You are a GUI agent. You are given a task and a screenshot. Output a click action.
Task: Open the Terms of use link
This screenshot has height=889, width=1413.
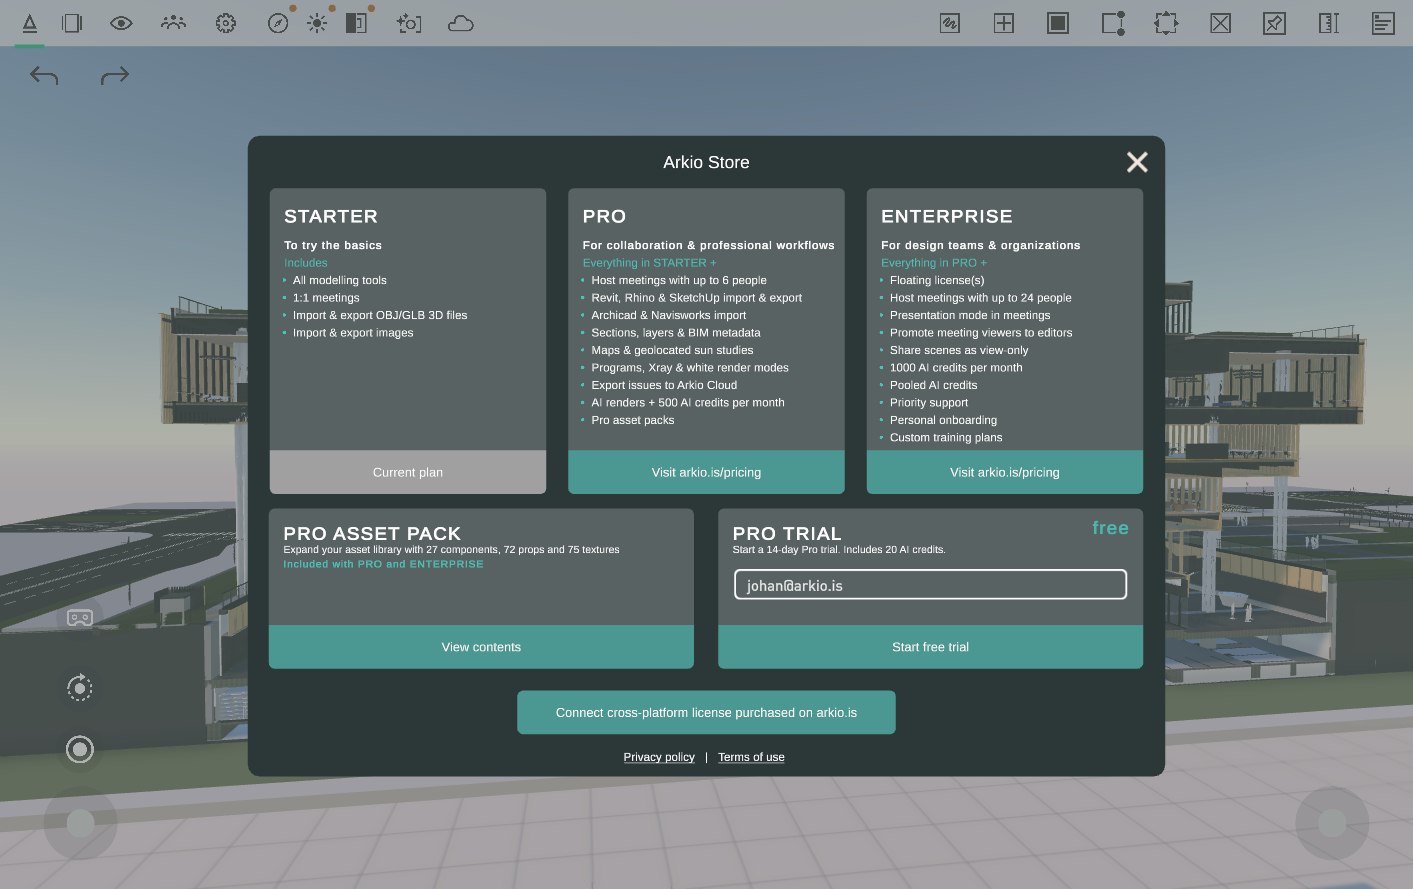tap(751, 757)
